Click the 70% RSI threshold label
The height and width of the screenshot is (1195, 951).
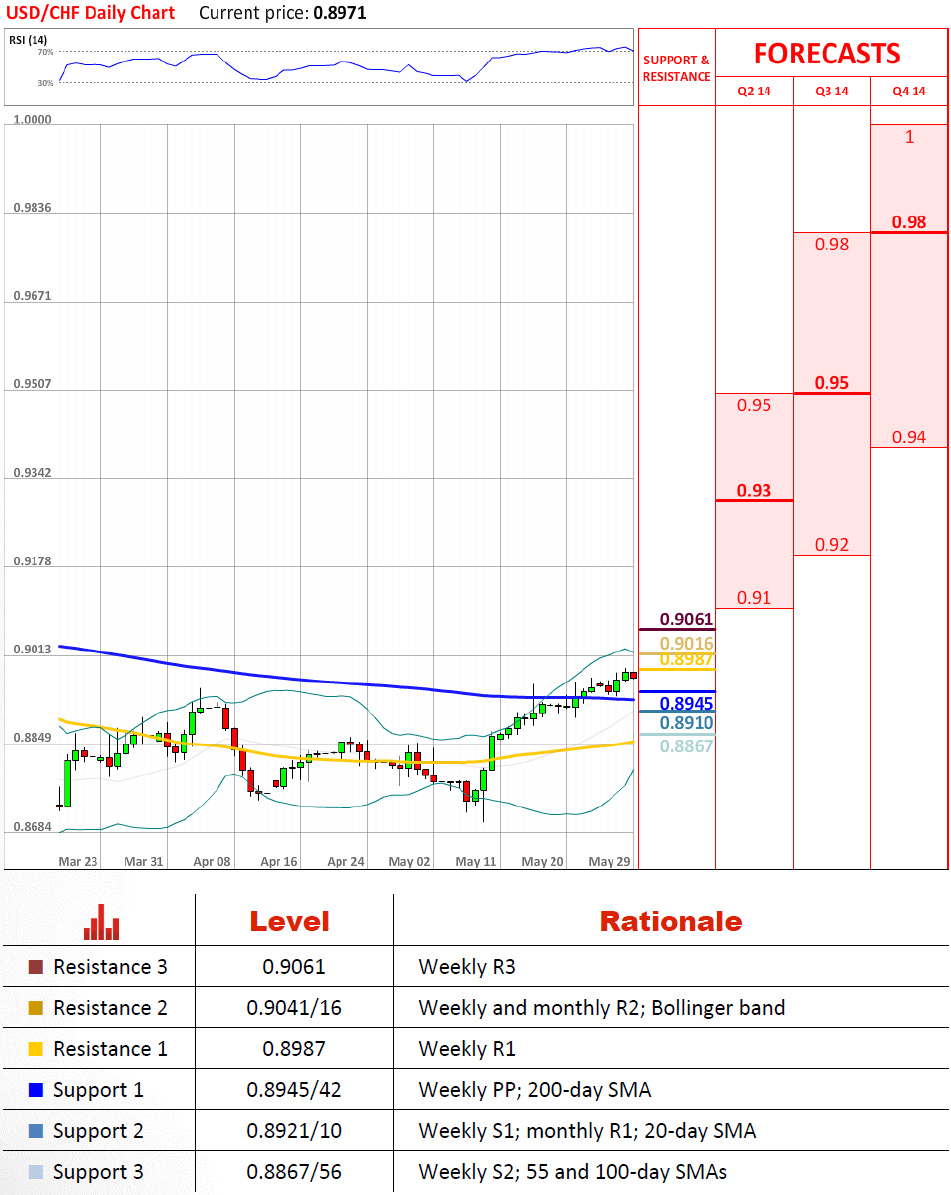coord(46,53)
